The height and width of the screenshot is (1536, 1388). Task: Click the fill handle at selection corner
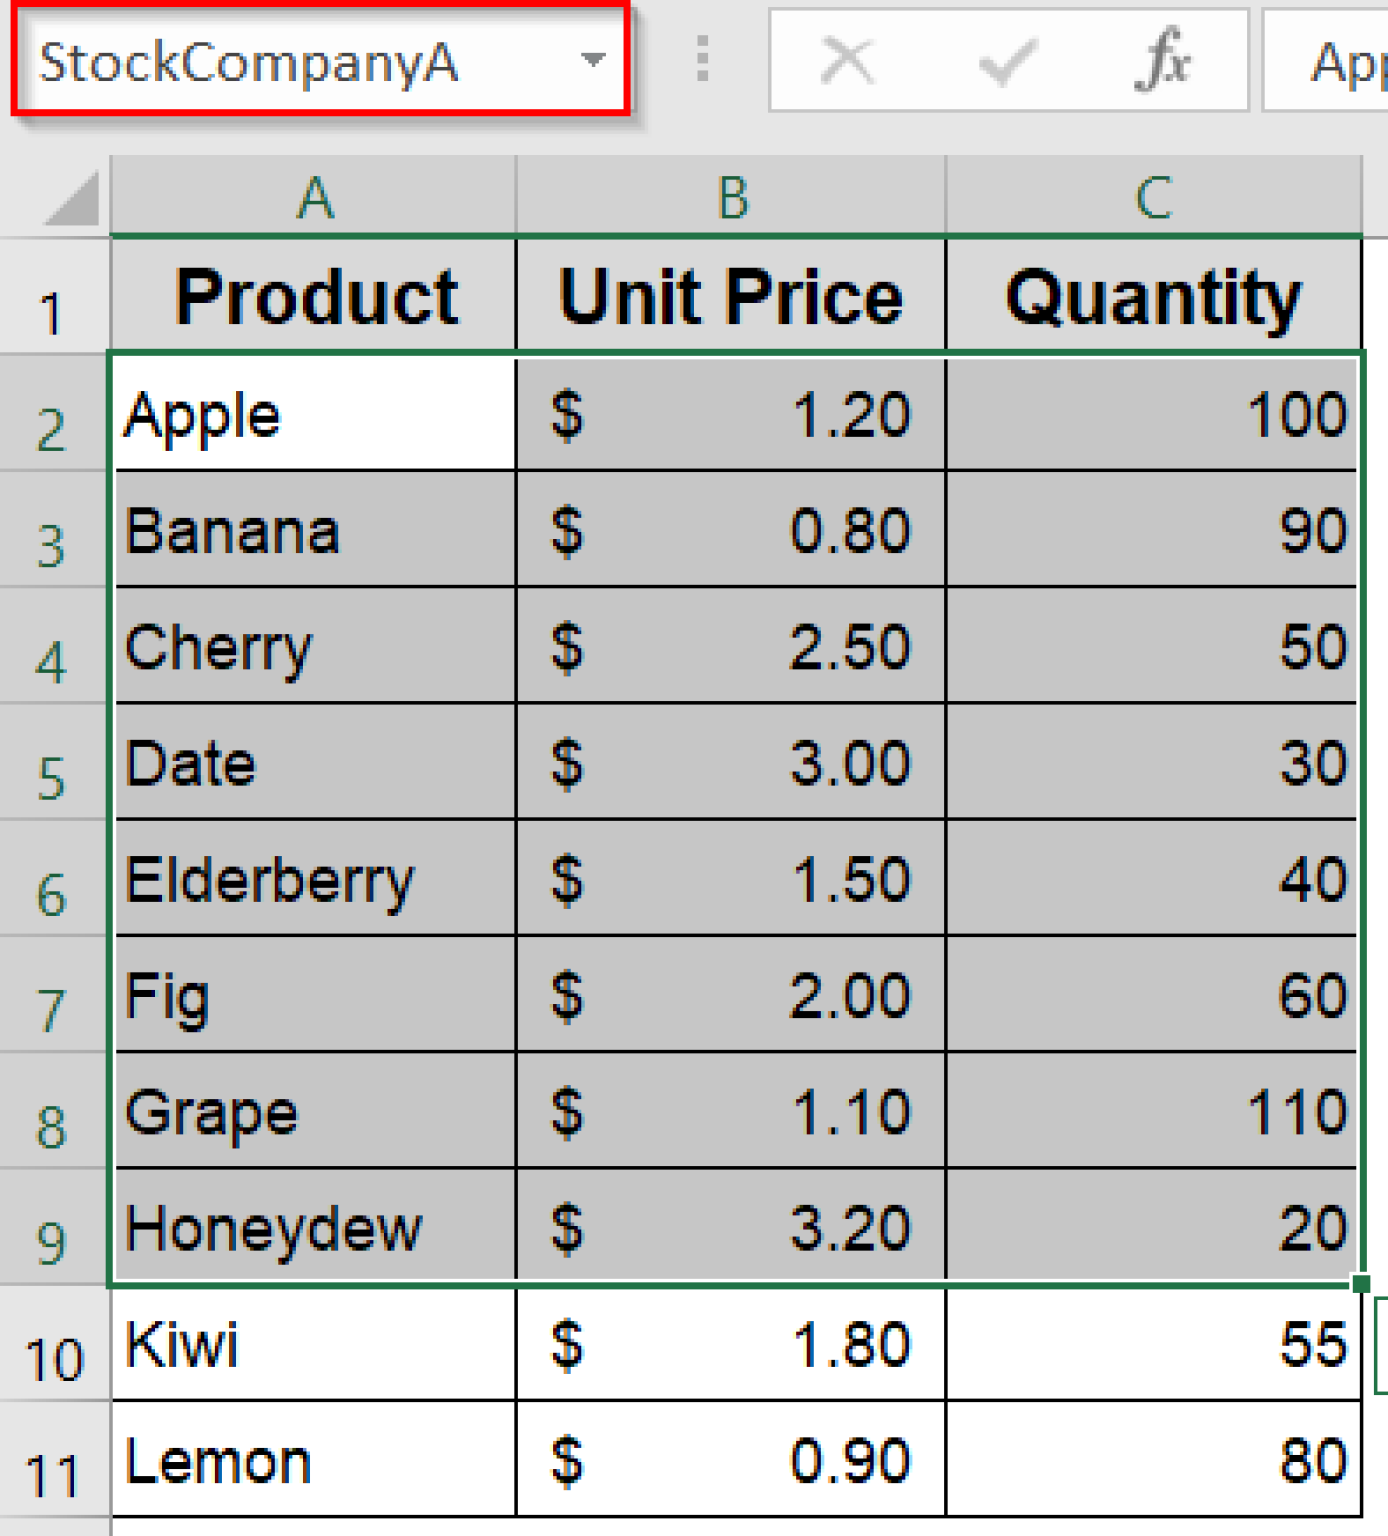point(1361,1283)
